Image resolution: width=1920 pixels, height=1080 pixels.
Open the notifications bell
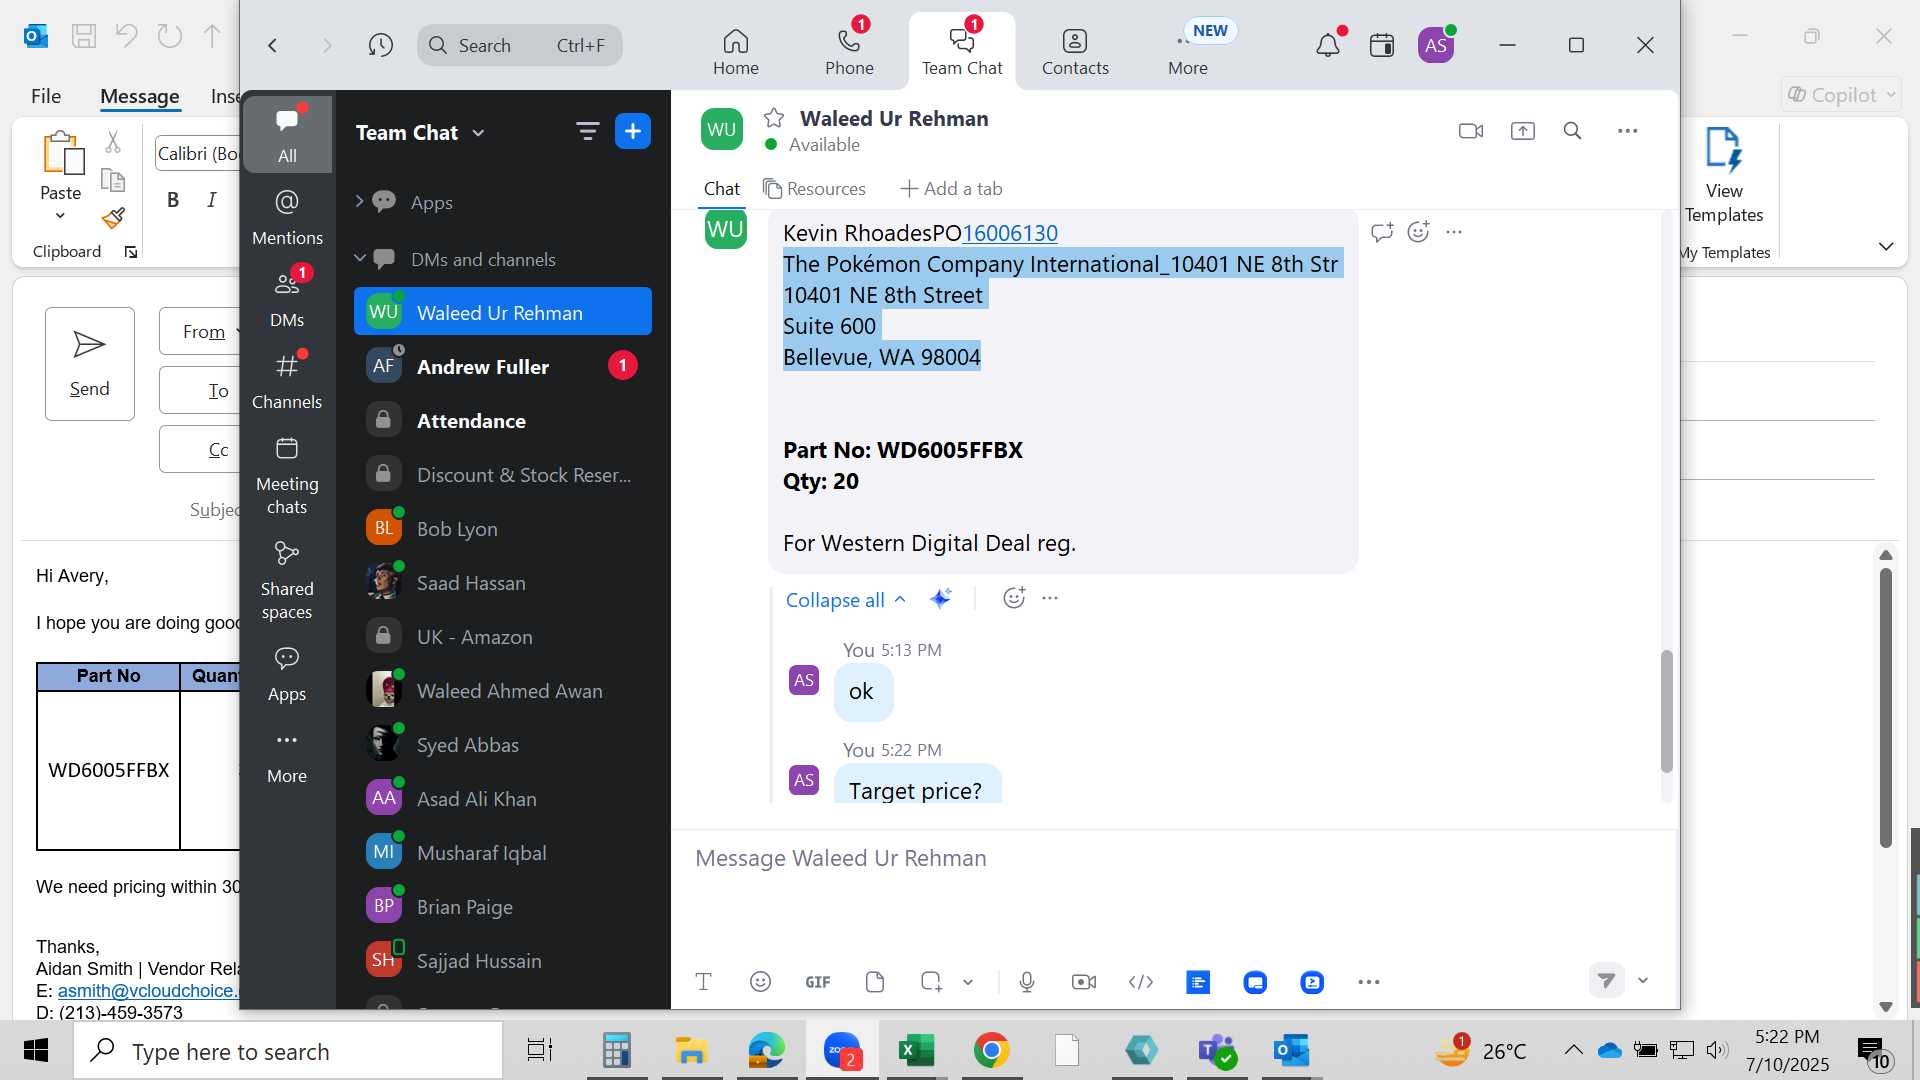coord(1327,45)
